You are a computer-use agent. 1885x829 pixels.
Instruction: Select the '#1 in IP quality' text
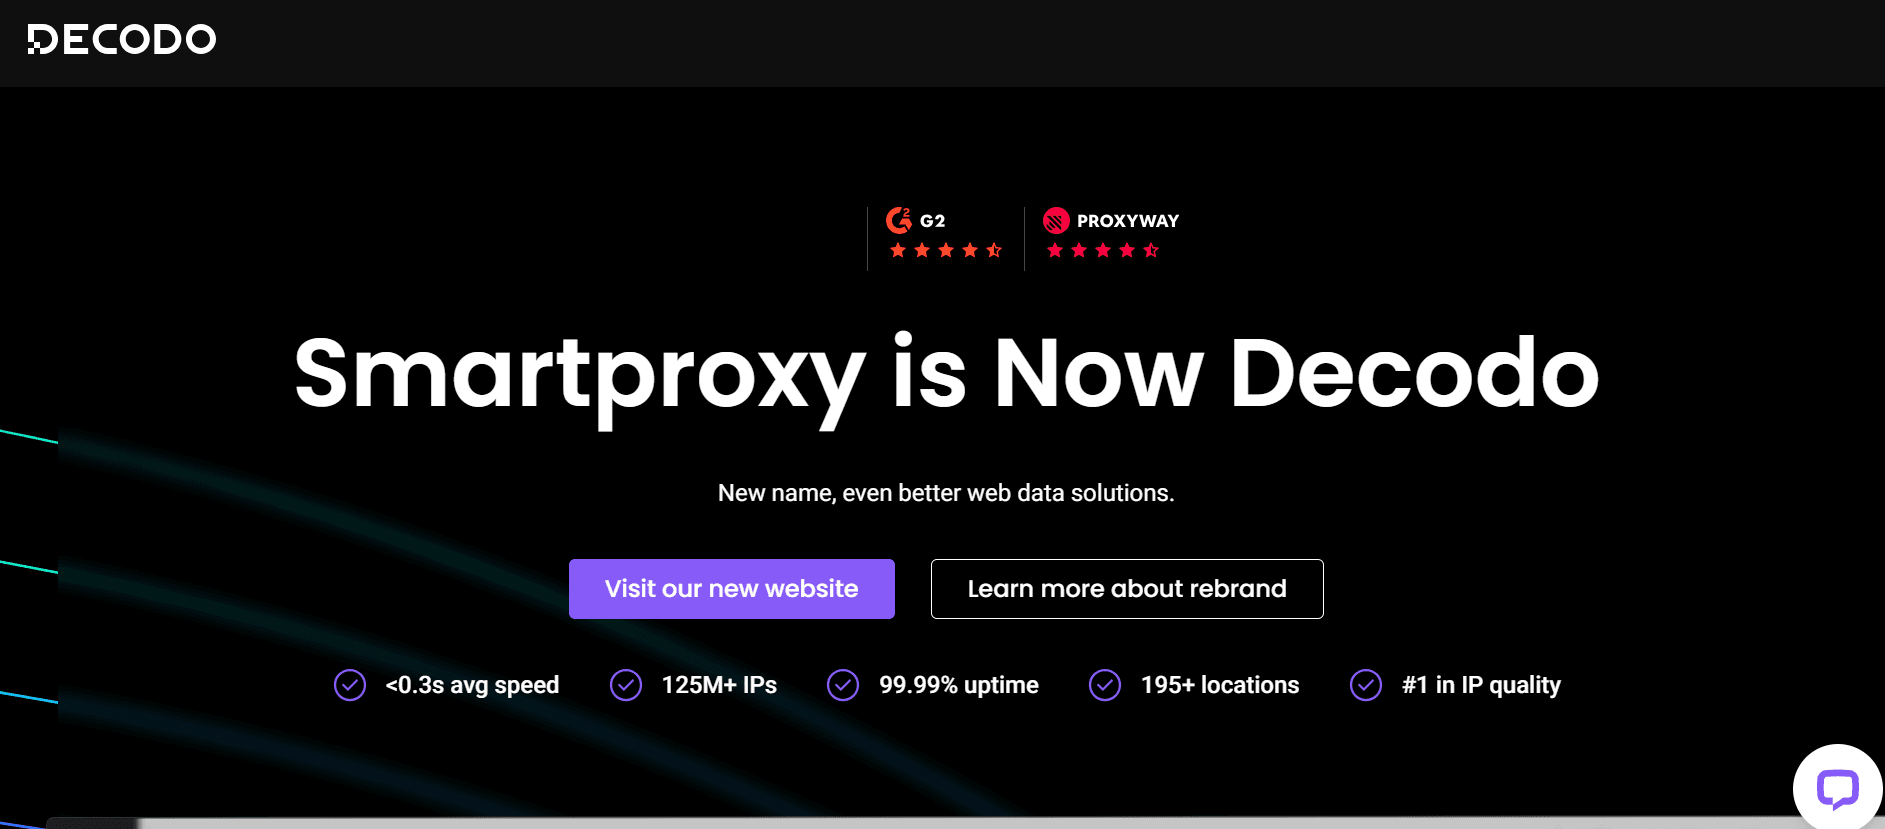coord(1481,685)
